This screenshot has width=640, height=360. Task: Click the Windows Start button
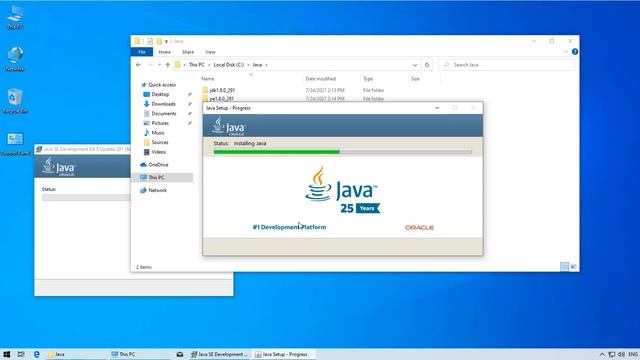point(6,354)
